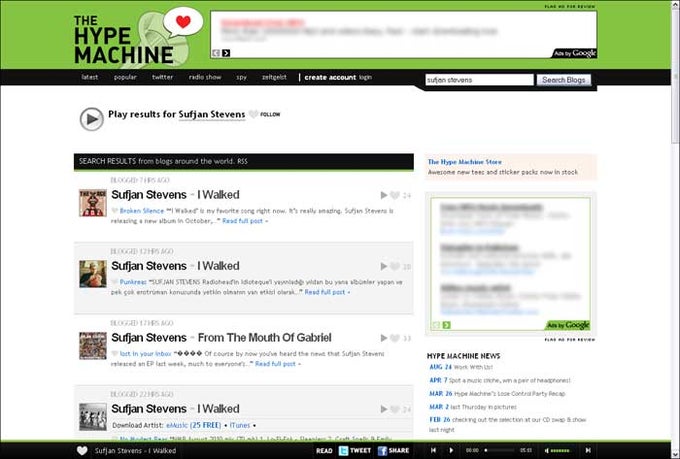Open the spy nav item
This screenshot has height=459, width=680.
click(242, 77)
